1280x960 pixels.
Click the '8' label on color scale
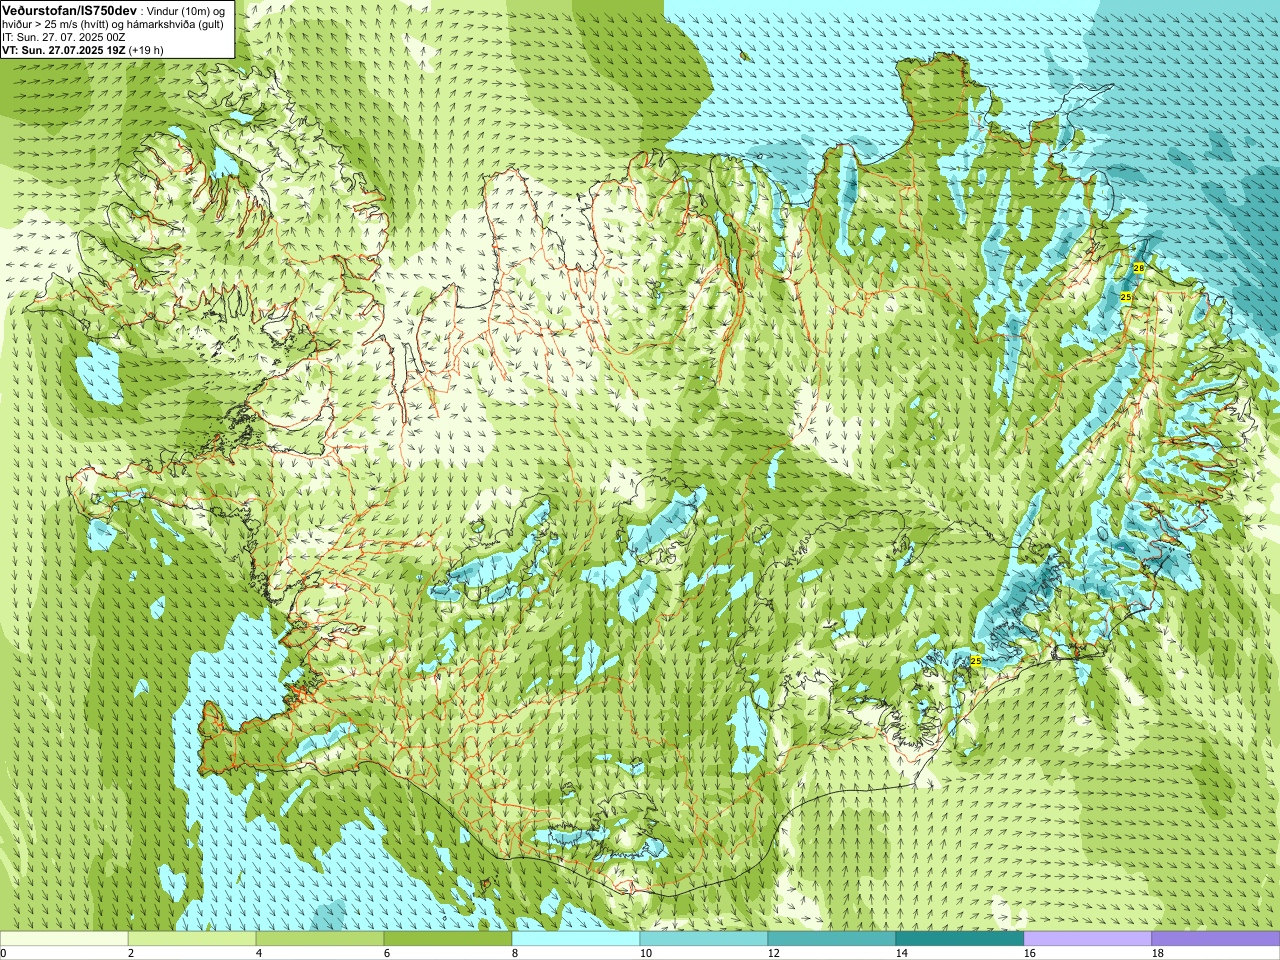(x=515, y=953)
